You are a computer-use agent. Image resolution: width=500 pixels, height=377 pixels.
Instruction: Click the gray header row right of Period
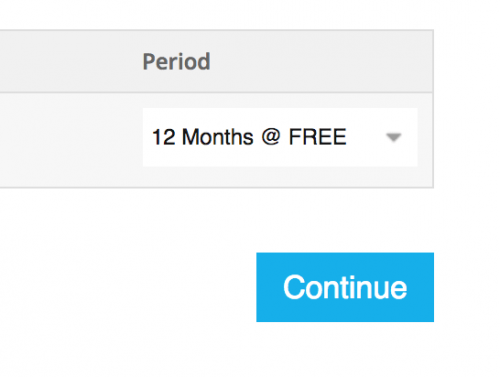point(322,61)
